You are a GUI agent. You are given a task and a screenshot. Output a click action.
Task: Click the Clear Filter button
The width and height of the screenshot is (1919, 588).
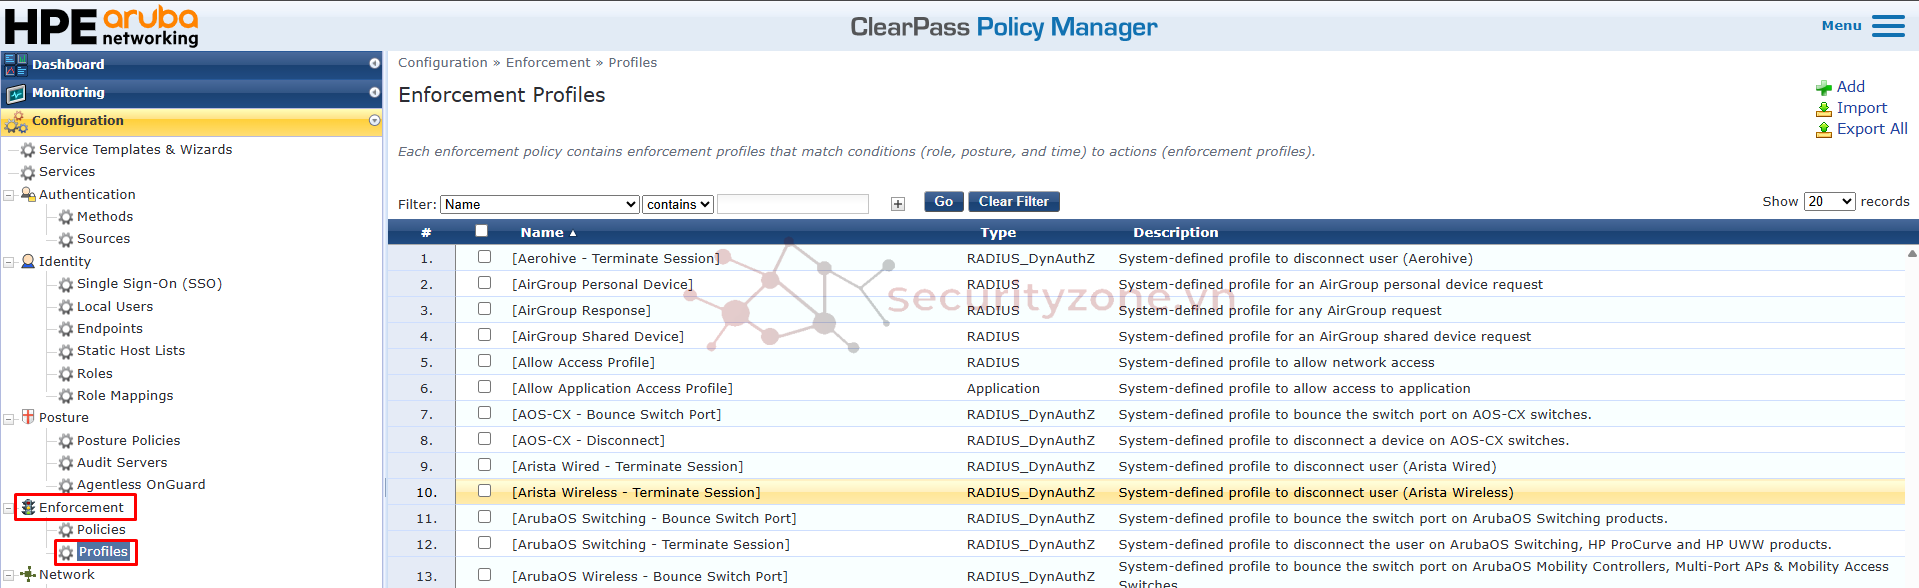pyautogui.click(x=1014, y=202)
